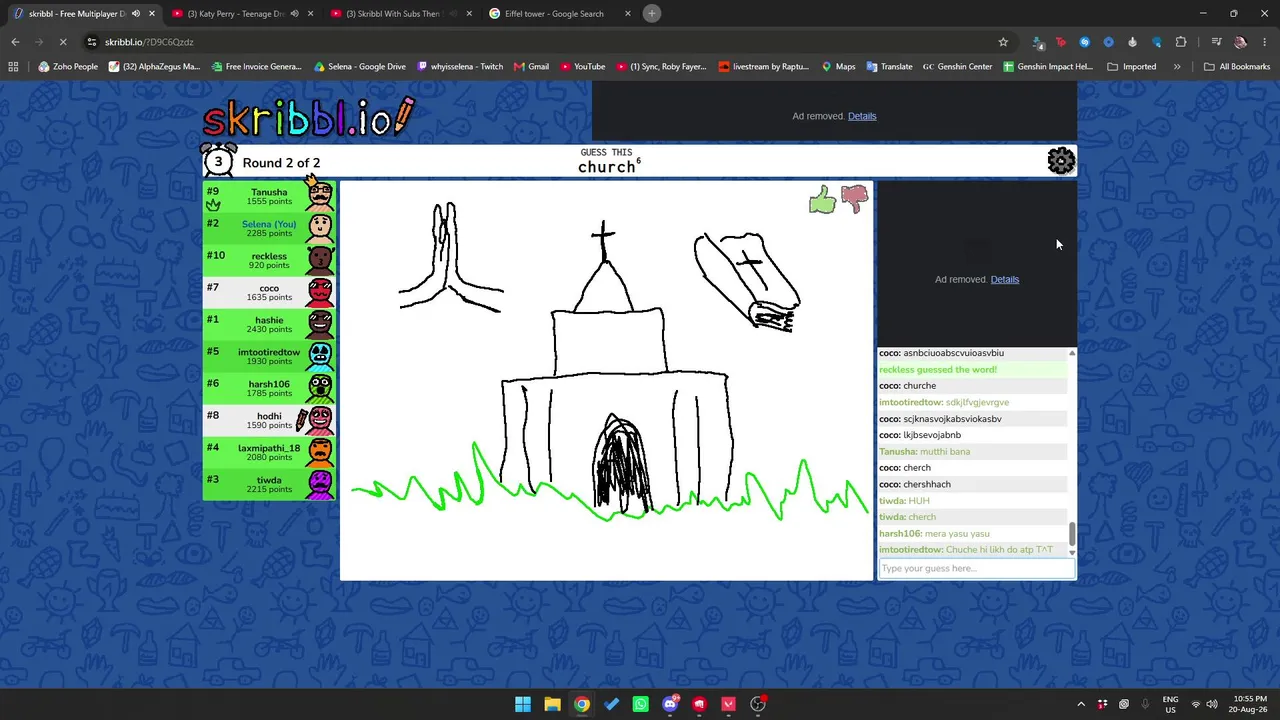Go back to the previous page
This screenshot has height=720, width=1280.
tap(15, 42)
